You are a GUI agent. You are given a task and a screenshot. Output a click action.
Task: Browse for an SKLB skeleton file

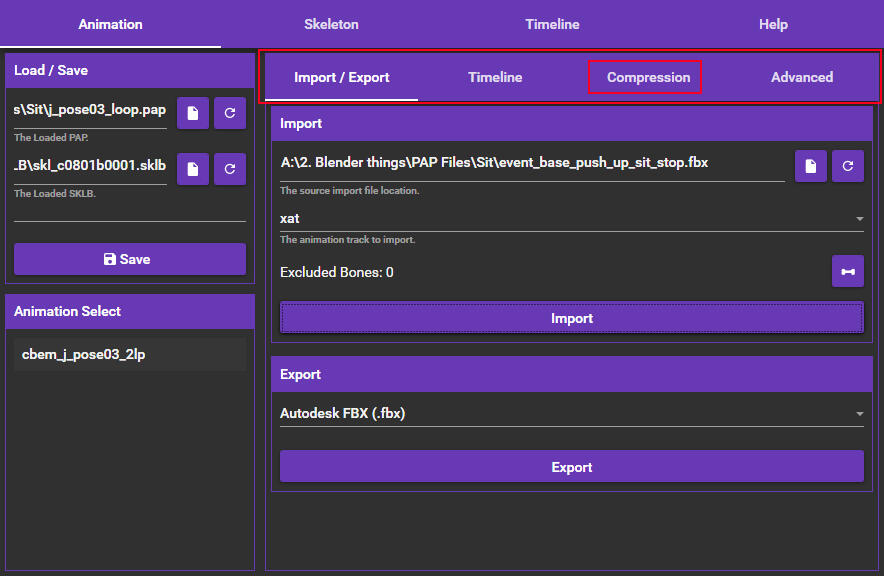[192, 169]
